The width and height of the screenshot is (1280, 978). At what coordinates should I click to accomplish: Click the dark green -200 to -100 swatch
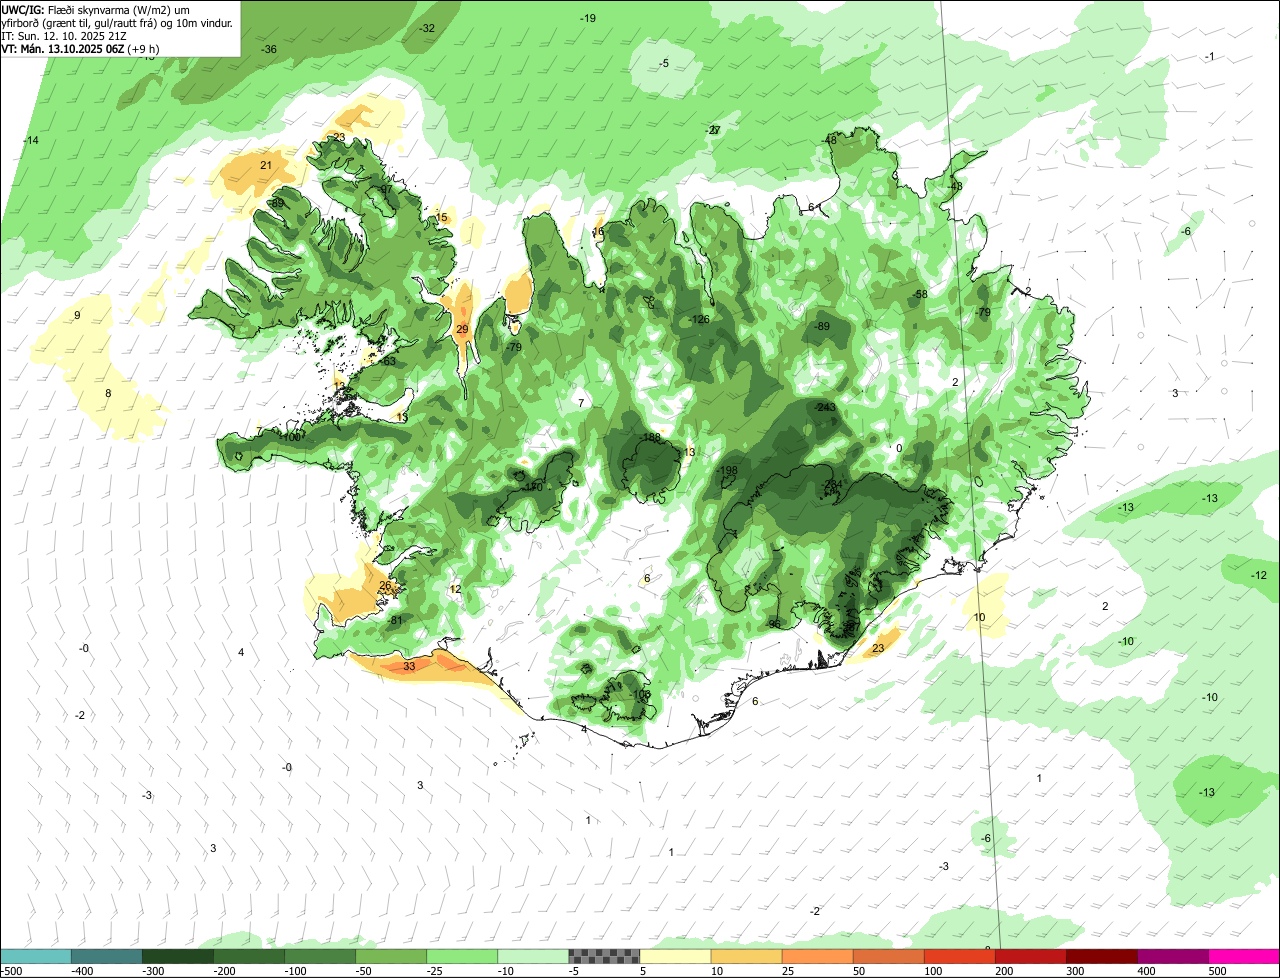[249, 956]
